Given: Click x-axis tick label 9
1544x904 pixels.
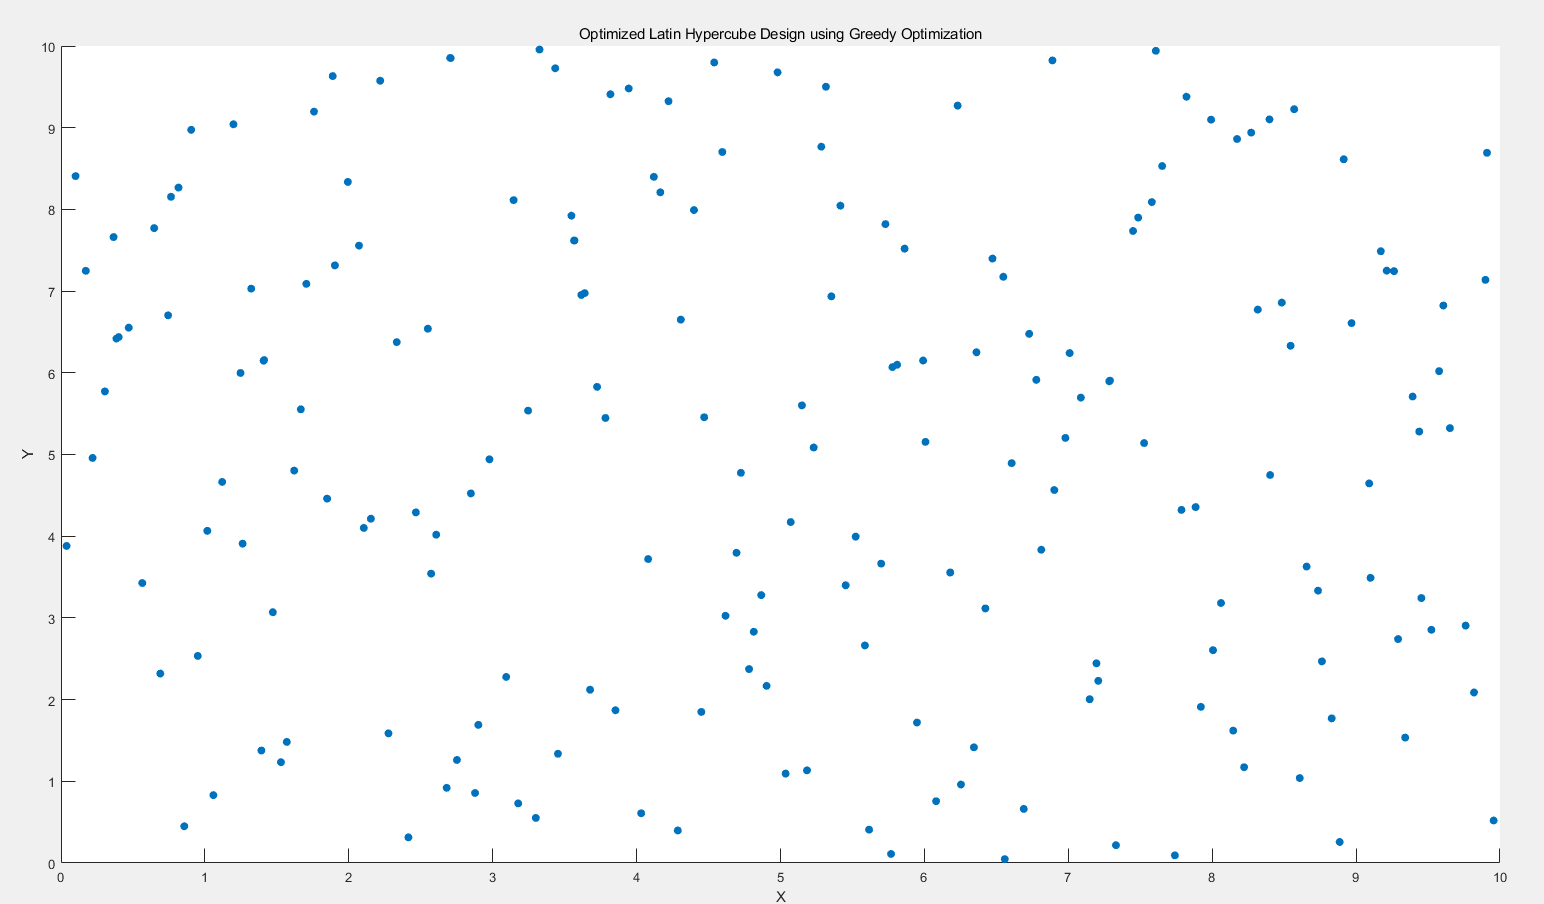Looking at the screenshot, I should click(1357, 877).
